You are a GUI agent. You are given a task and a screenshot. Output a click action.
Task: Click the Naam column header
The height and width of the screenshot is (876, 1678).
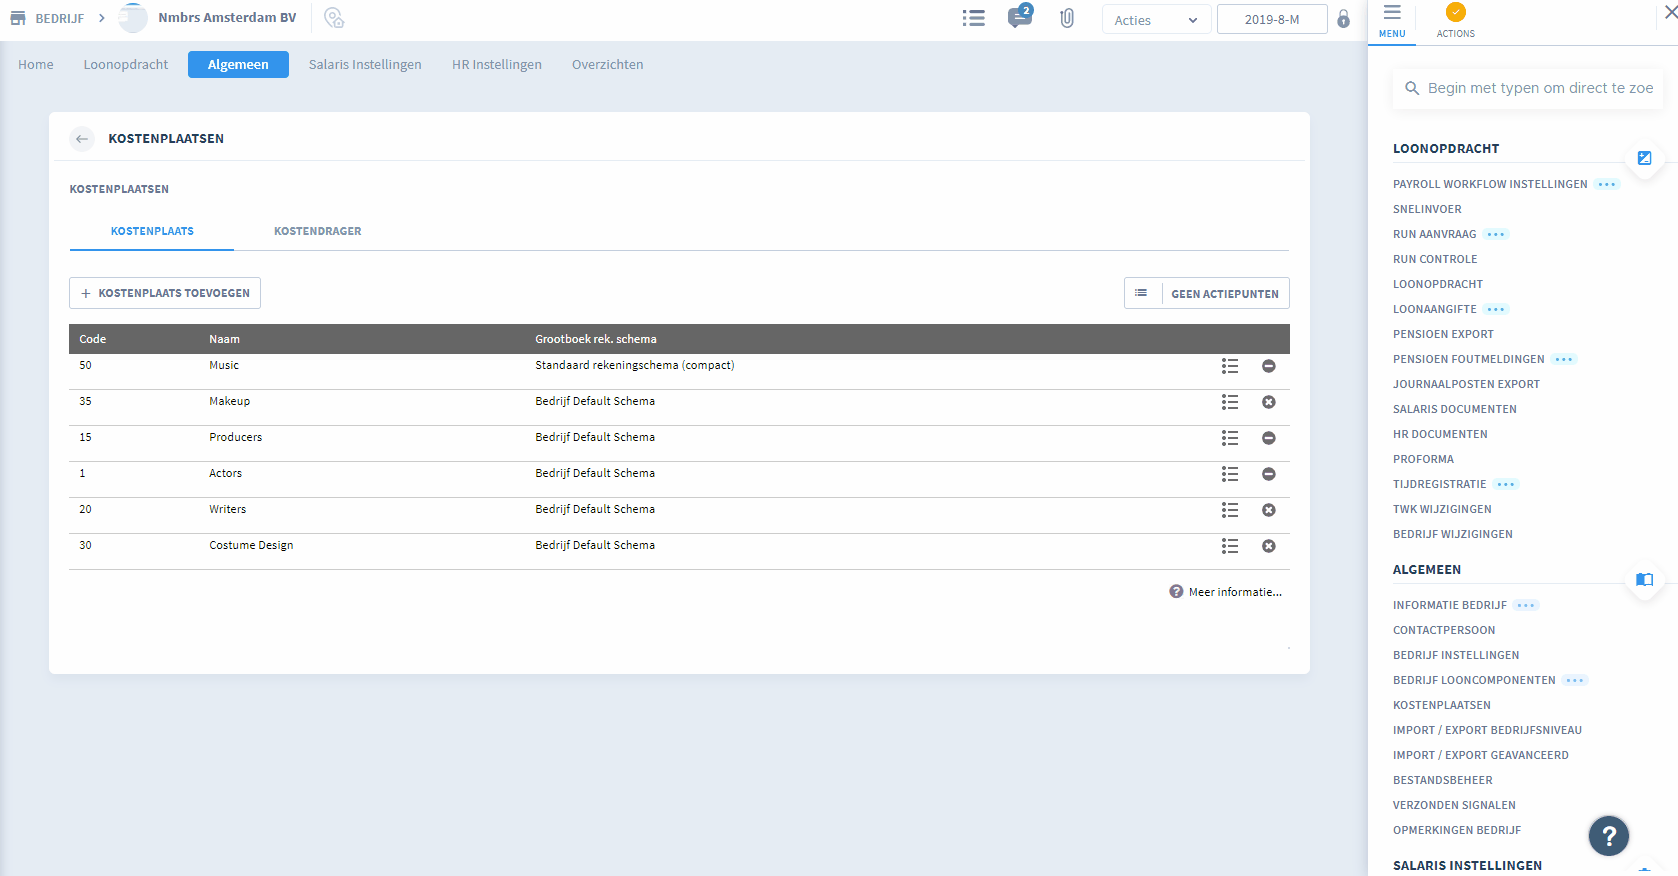coord(224,339)
